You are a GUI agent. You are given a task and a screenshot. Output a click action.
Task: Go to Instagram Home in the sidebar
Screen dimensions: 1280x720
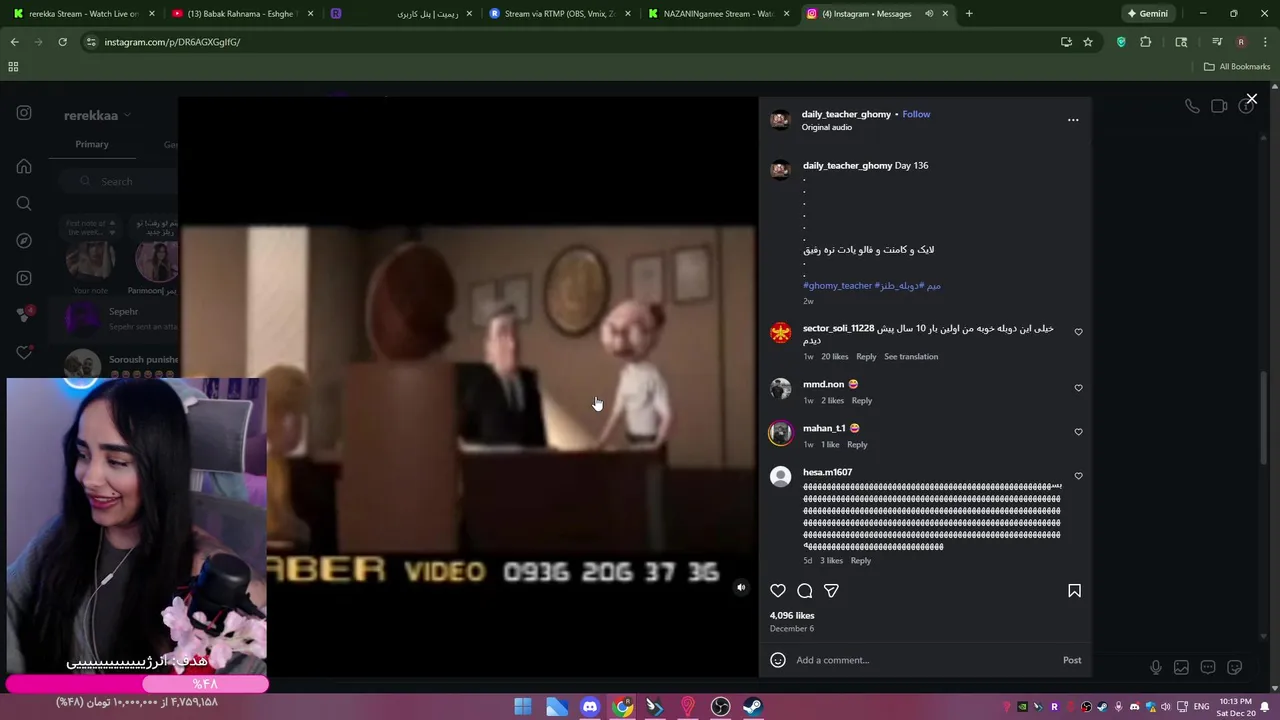tap(24, 167)
